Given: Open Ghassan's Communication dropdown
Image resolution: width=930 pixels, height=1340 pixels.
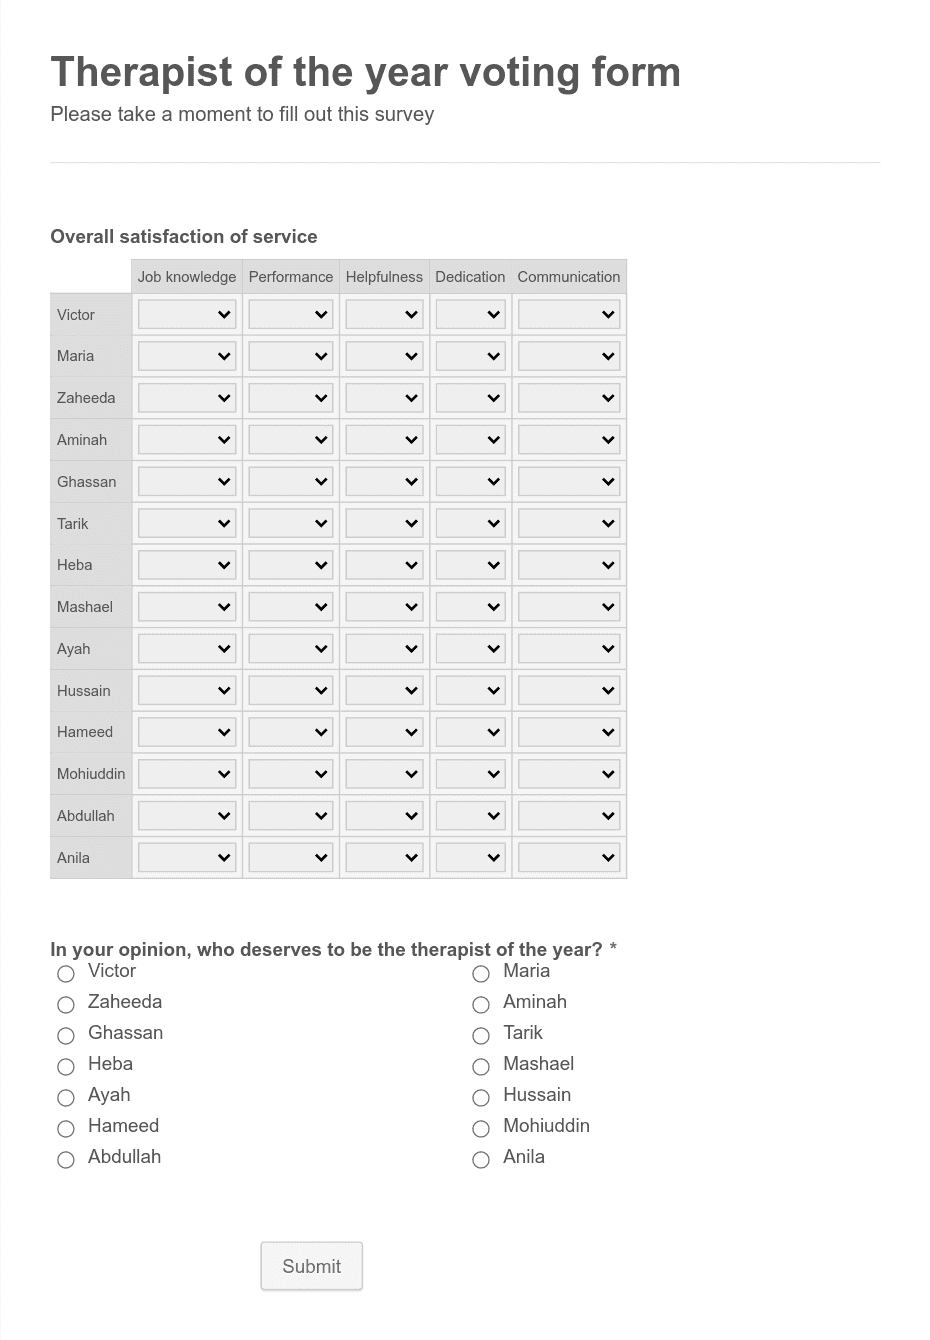Looking at the screenshot, I should tap(569, 482).
